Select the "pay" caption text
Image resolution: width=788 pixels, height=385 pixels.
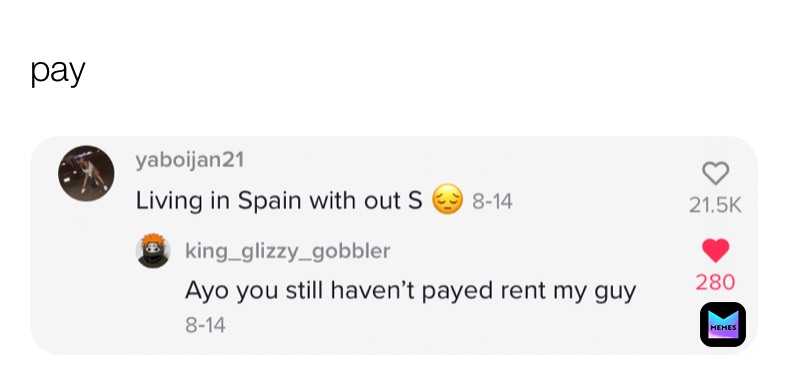click(x=58, y=72)
